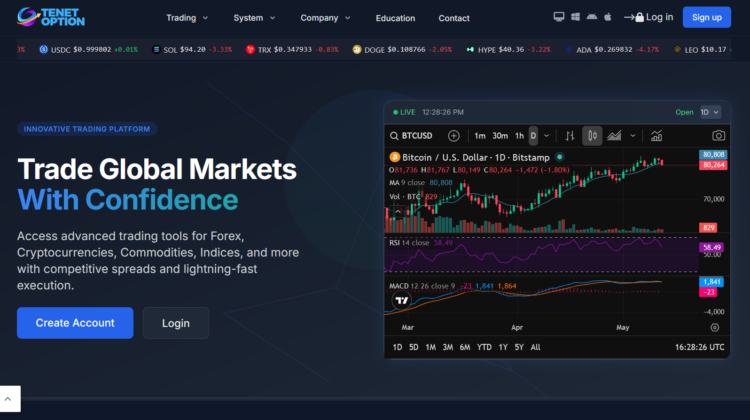Open the Windows download icon
The height and width of the screenshot is (420, 750).
[575, 17]
